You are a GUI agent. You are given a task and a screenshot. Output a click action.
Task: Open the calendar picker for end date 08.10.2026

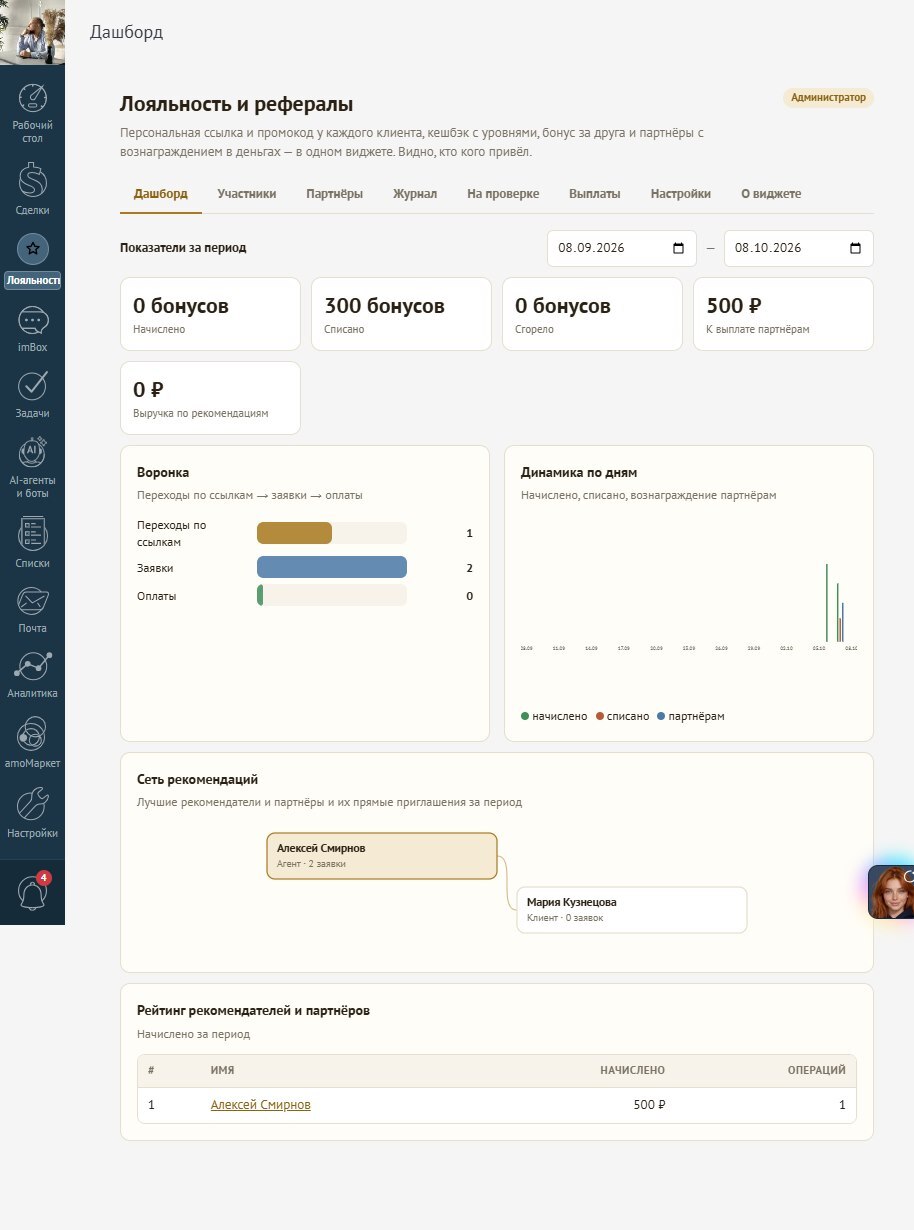[x=855, y=249]
